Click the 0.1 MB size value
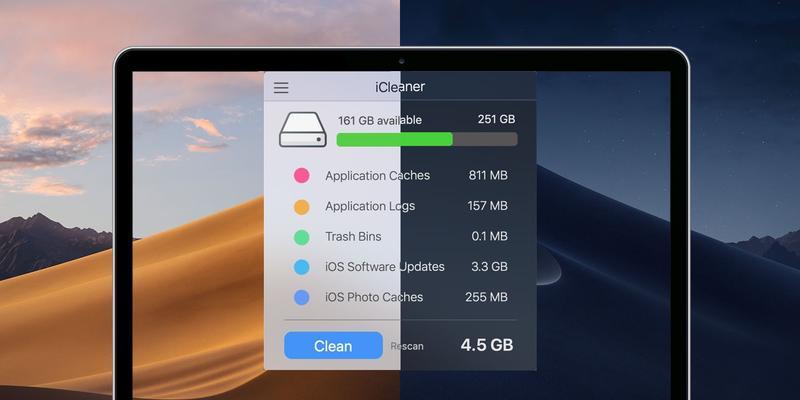Screen dimensions: 800x400 [x=489, y=236]
